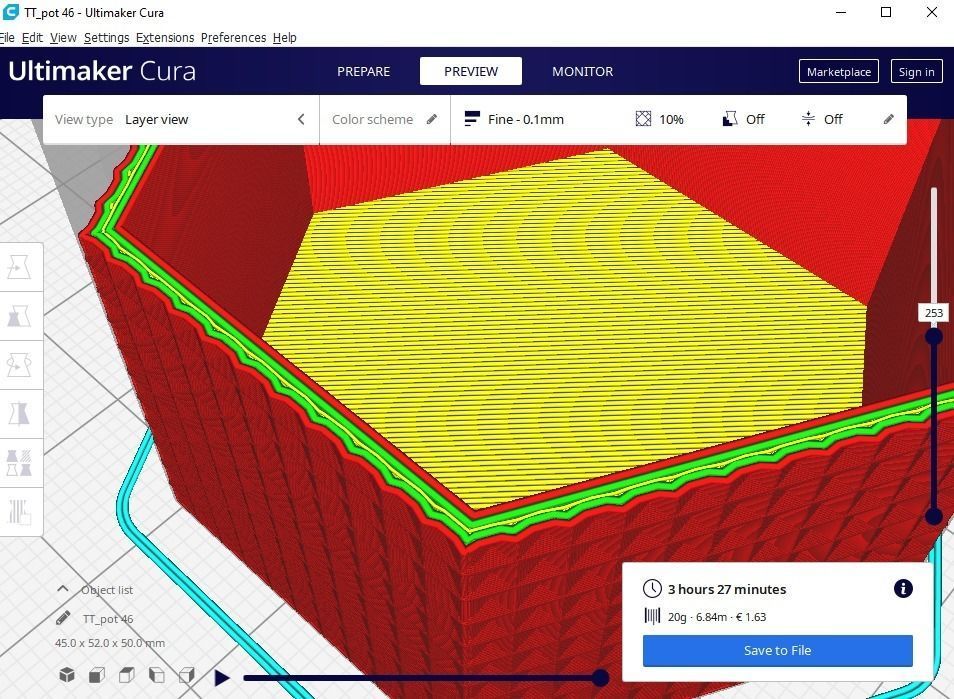Open the Preferences menu
This screenshot has width=954, height=699.
click(234, 38)
